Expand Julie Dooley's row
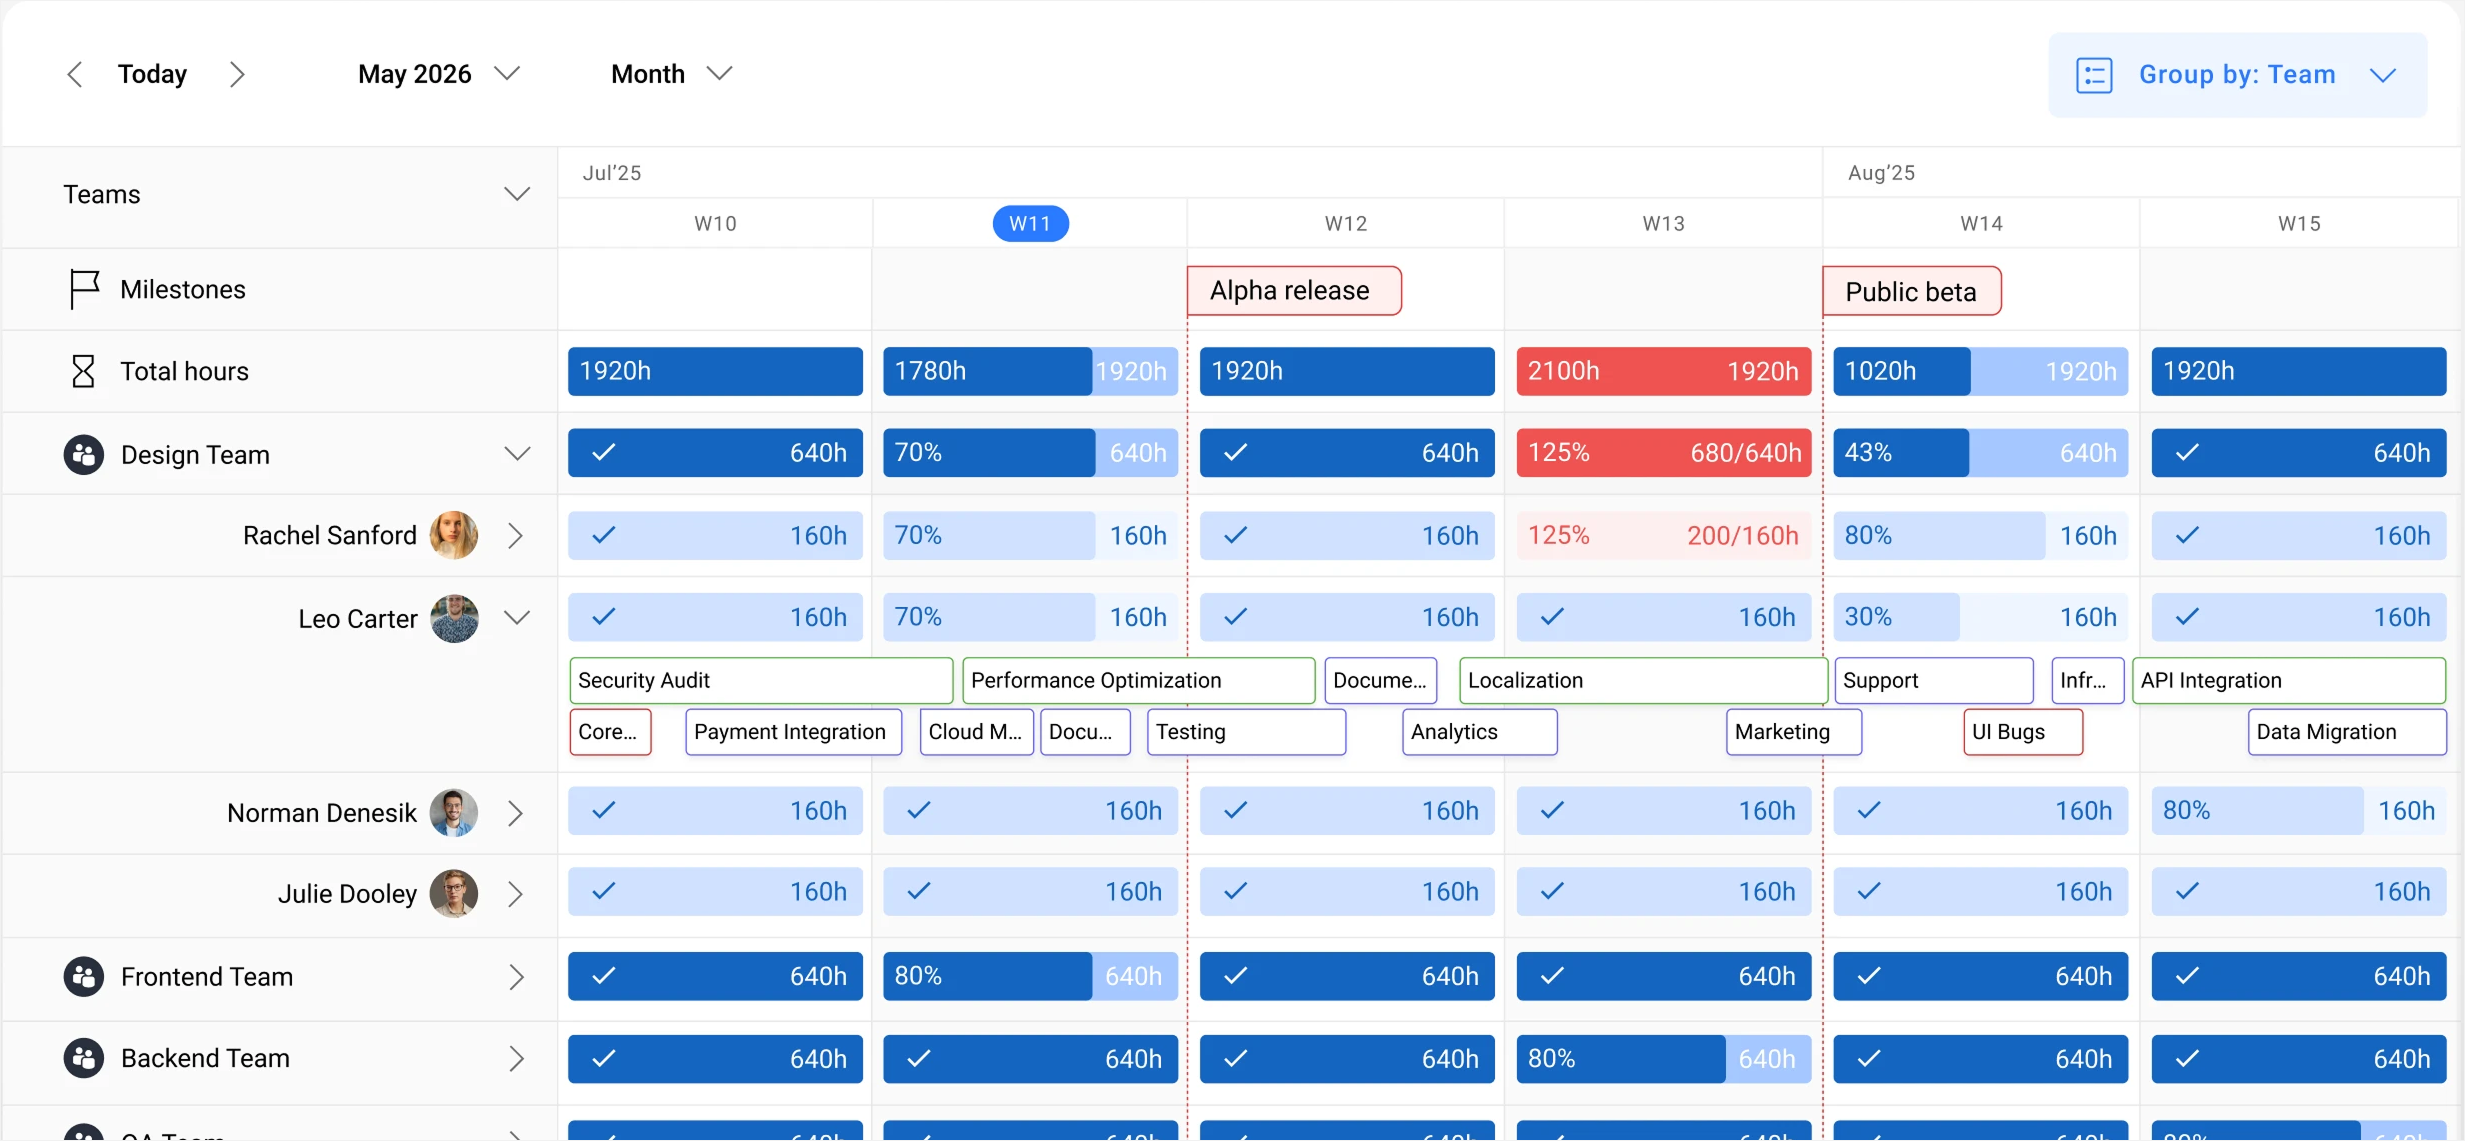 pyautogui.click(x=516, y=894)
